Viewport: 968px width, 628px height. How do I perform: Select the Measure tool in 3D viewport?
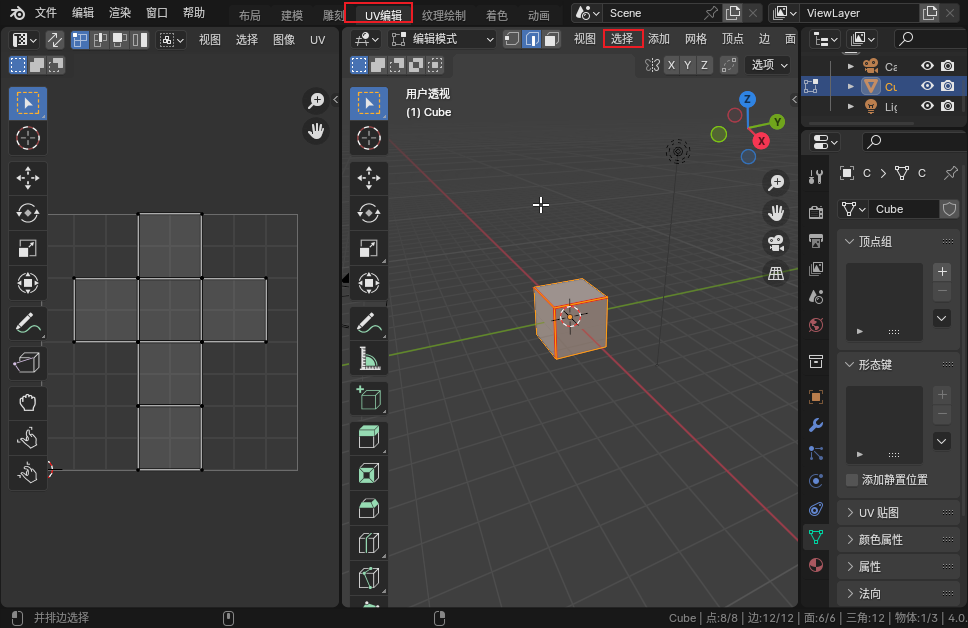(369, 357)
